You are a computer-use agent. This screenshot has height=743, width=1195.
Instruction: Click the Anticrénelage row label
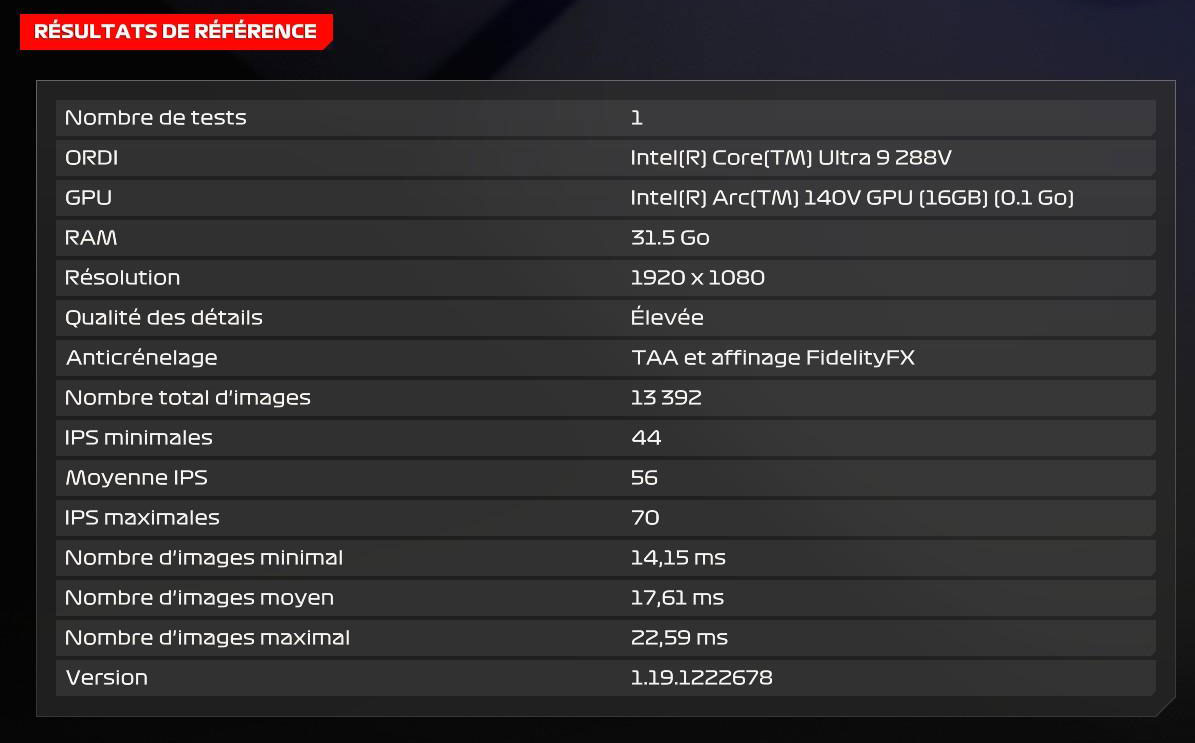click(x=141, y=358)
